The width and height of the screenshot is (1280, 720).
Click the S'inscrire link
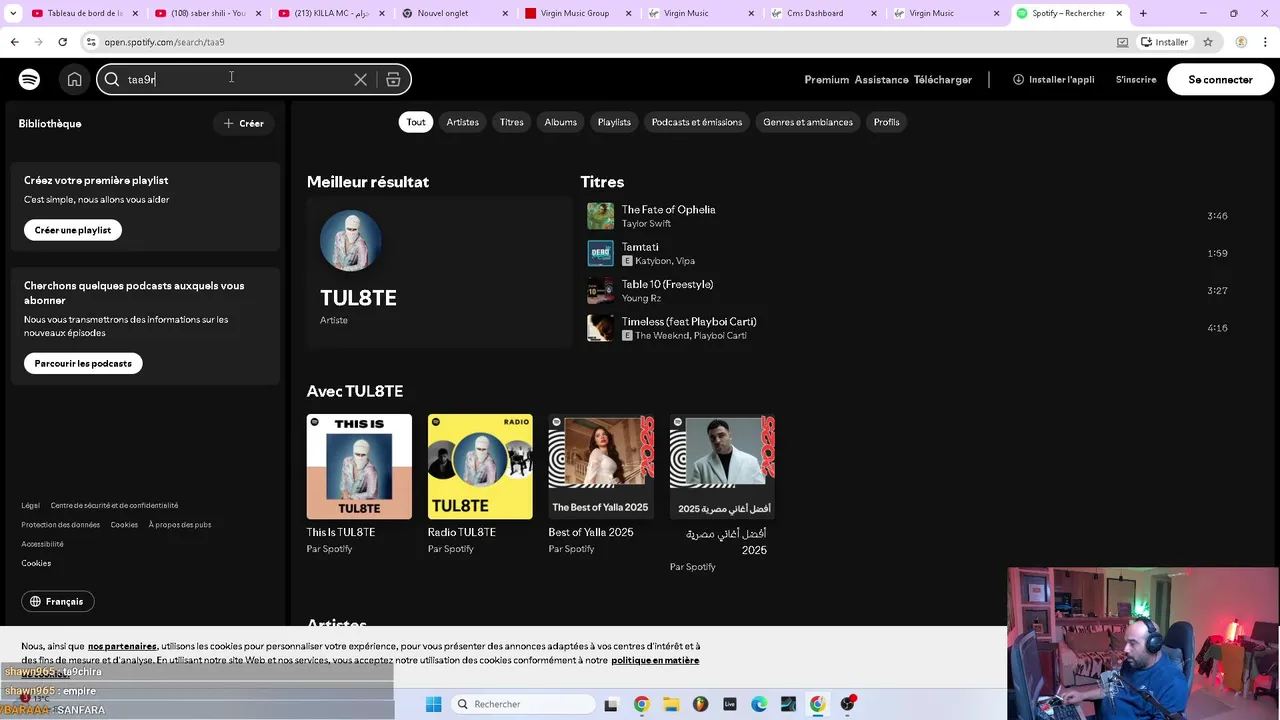tap(1136, 80)
